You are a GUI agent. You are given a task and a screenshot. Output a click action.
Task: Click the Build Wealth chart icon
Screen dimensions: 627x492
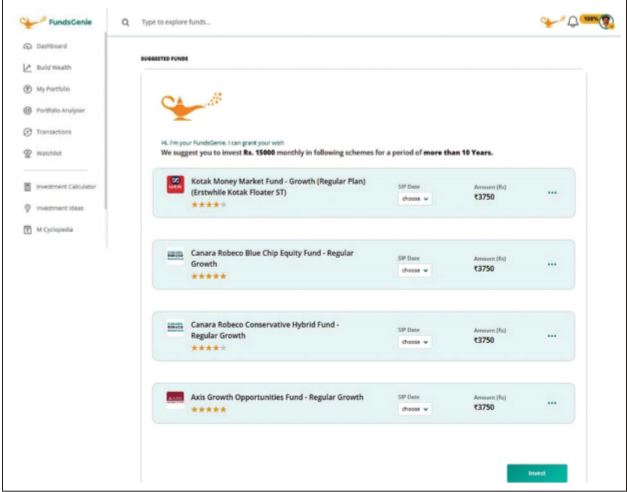[27, 68]
